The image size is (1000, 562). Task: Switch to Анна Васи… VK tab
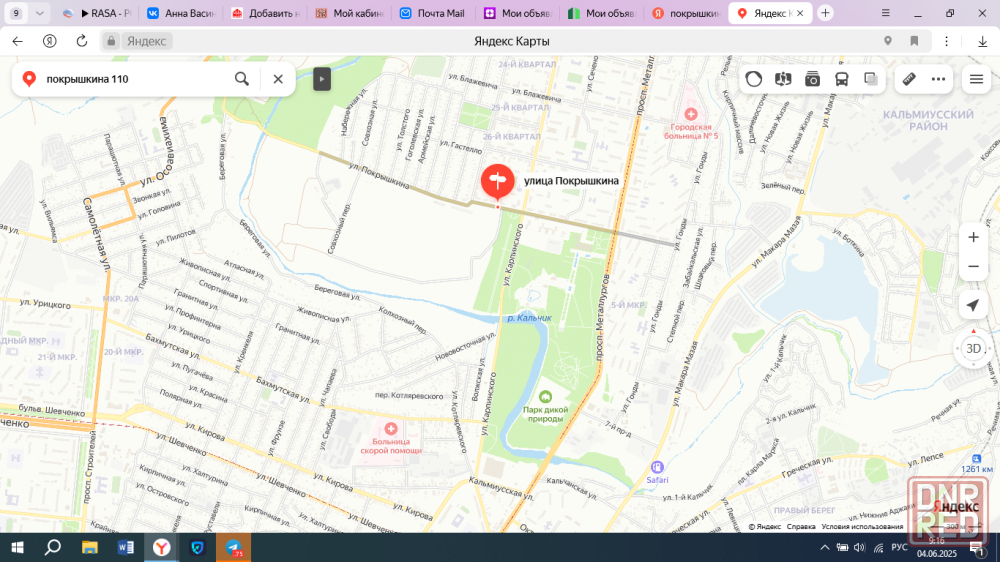(x=182, y=13)
